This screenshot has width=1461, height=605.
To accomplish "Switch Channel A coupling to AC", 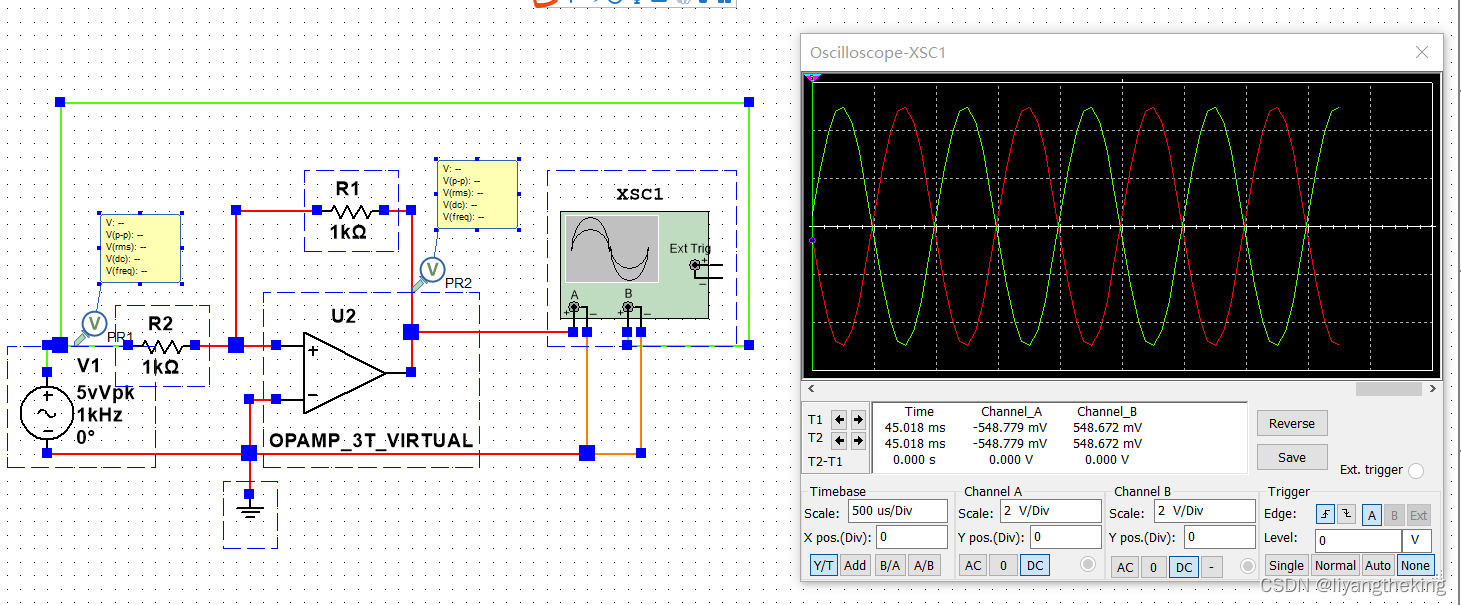I will click(971, 565).
